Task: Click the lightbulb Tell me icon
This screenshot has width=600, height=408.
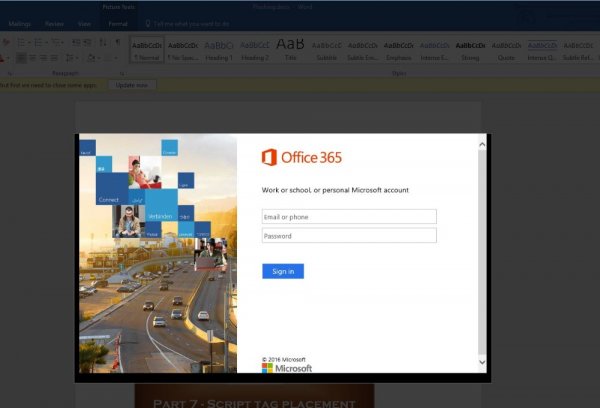Action: click(x=149, y=22)
